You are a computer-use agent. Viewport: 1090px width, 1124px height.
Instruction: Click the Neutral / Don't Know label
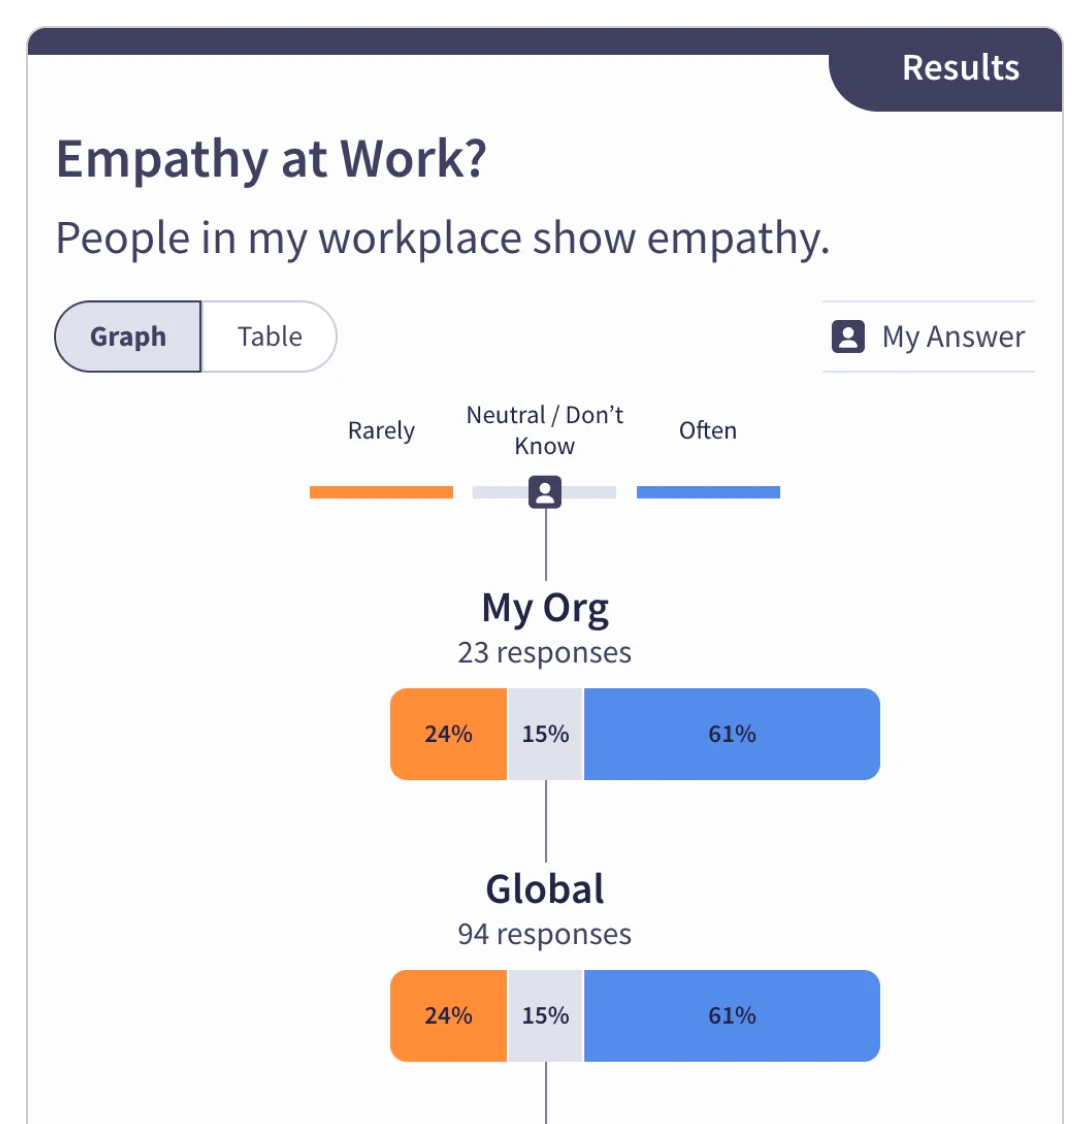545,430
